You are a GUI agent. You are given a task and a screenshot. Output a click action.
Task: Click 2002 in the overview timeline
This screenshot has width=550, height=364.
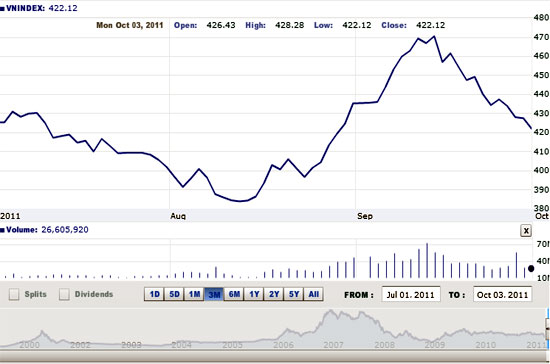(x=80, y=345)
